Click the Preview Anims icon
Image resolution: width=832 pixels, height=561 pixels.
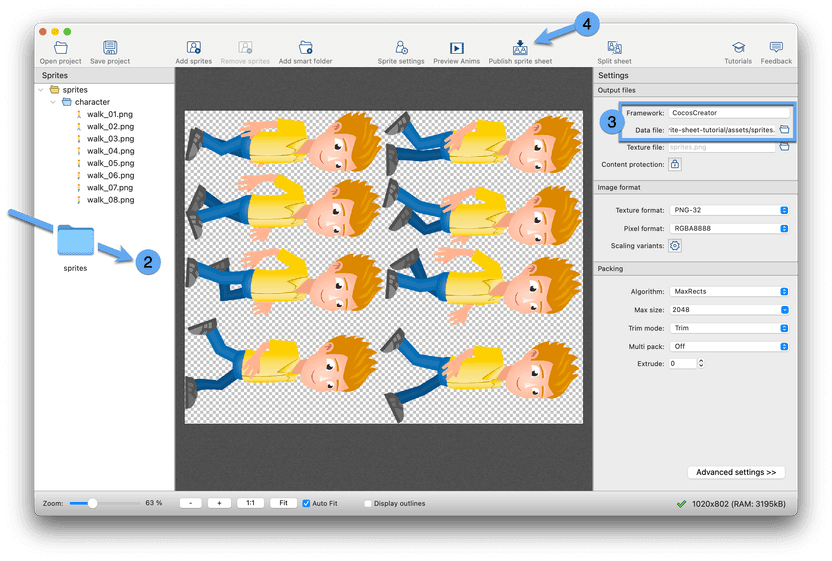tap(457, 48)
